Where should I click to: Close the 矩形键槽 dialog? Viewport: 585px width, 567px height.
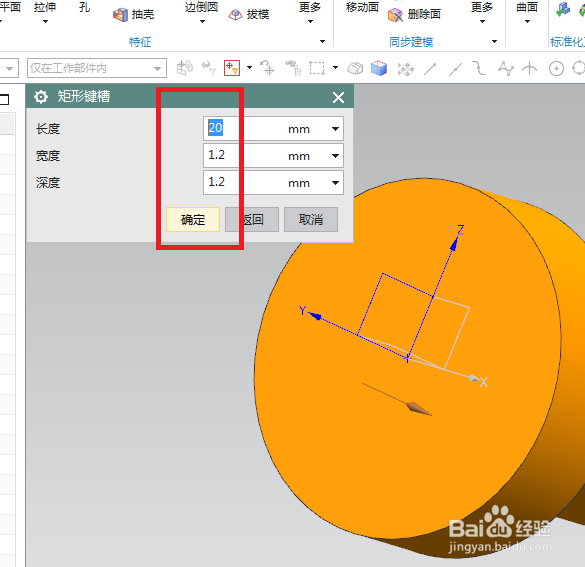[338, 98]
